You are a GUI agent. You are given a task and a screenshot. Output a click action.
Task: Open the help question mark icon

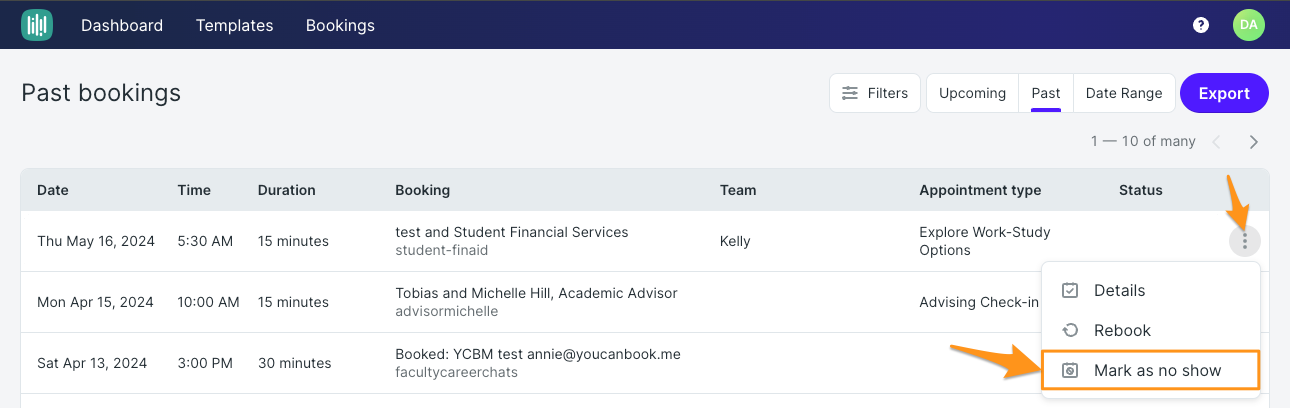tap(1201, 25)
